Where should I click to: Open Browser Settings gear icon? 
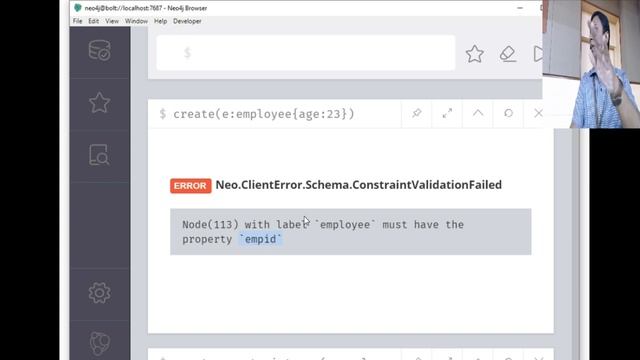coord(100,293)
